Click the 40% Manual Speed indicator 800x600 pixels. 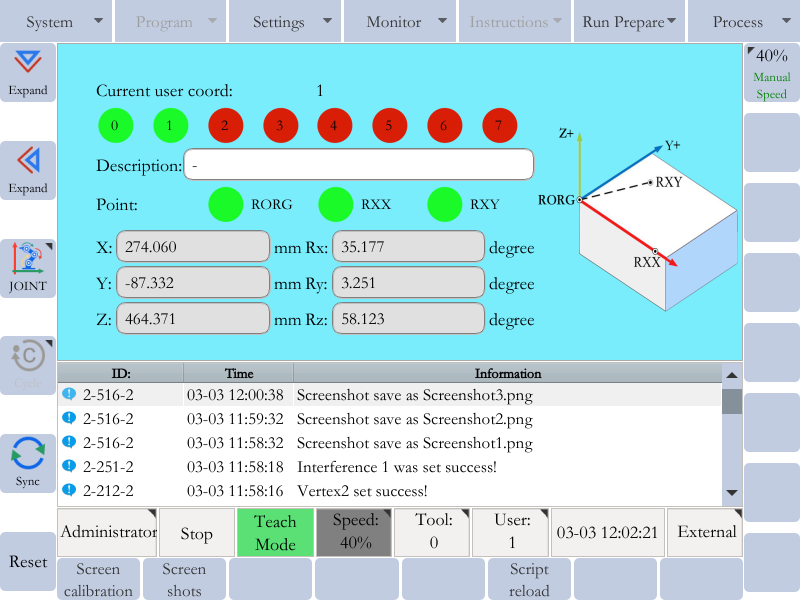click(771, 73)
